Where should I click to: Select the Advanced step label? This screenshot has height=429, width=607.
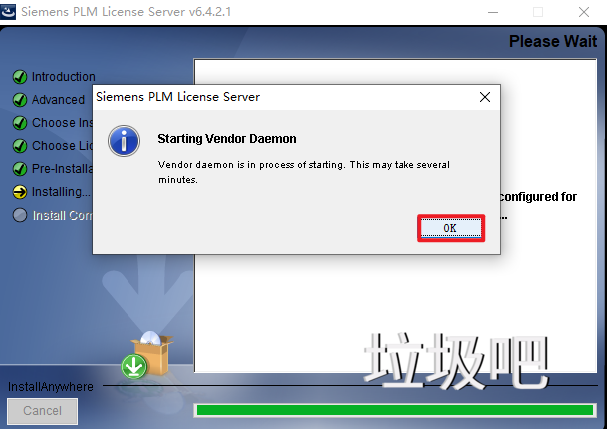tap(58, 100)
